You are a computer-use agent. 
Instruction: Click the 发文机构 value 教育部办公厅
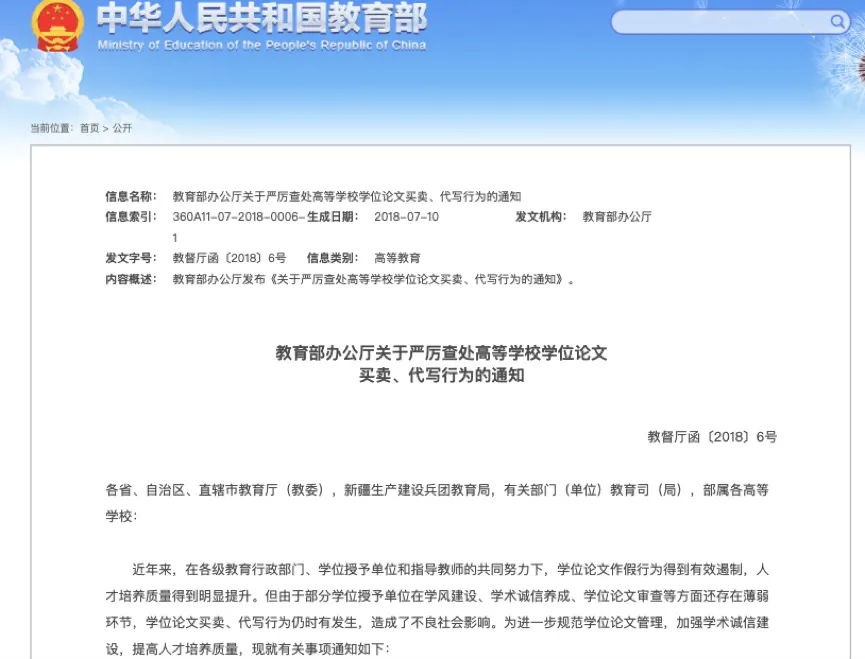617,216
